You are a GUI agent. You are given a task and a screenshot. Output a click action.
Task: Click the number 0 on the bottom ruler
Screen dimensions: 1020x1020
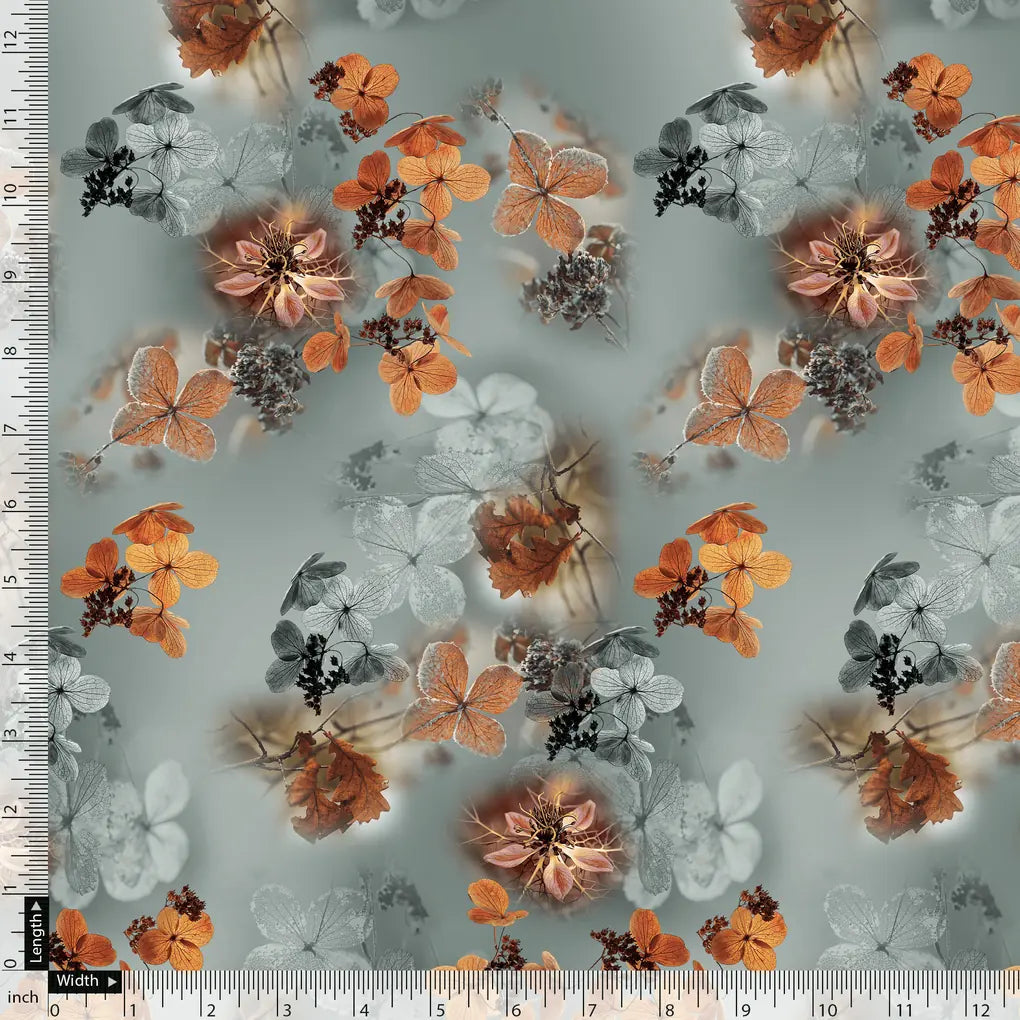click(x=54, y=1008)
